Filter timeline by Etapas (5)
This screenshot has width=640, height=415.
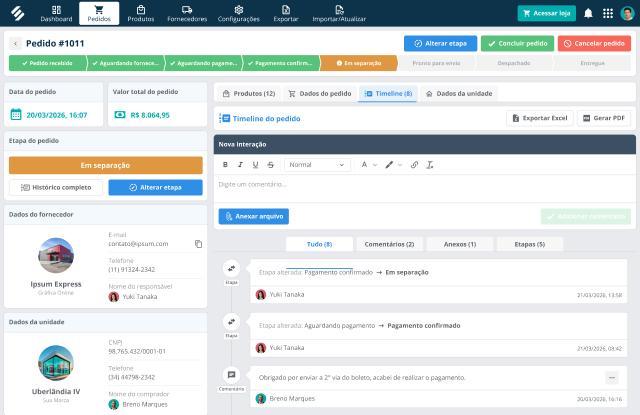(530, 244)
